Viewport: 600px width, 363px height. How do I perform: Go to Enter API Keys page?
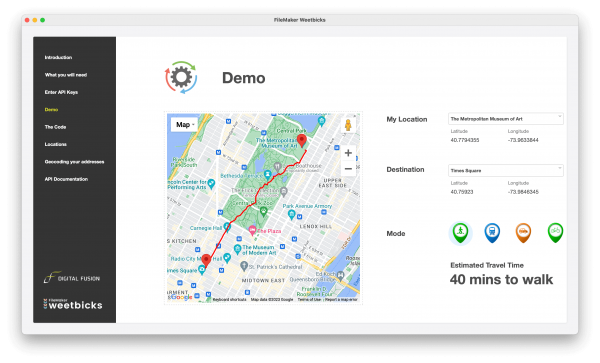61,92
